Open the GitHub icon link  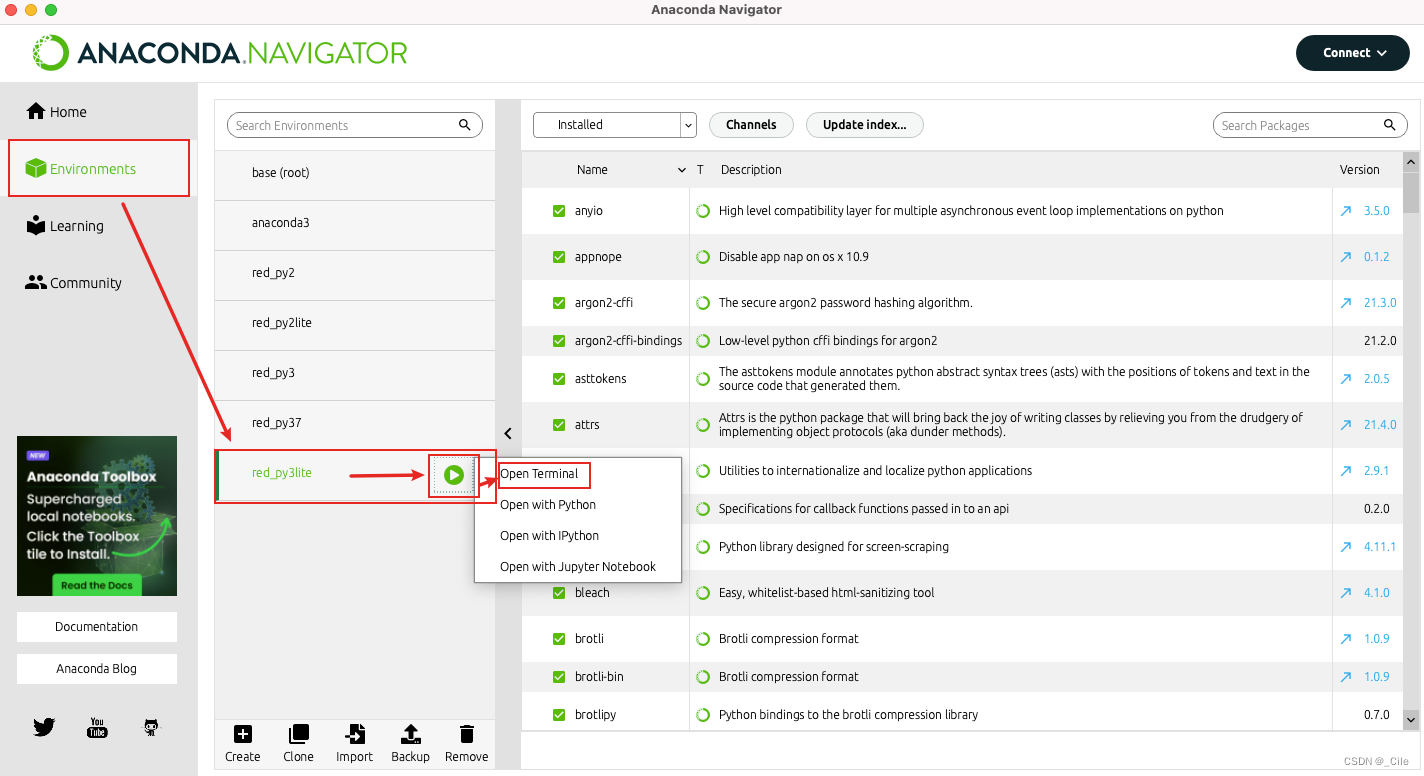point(151,727)
